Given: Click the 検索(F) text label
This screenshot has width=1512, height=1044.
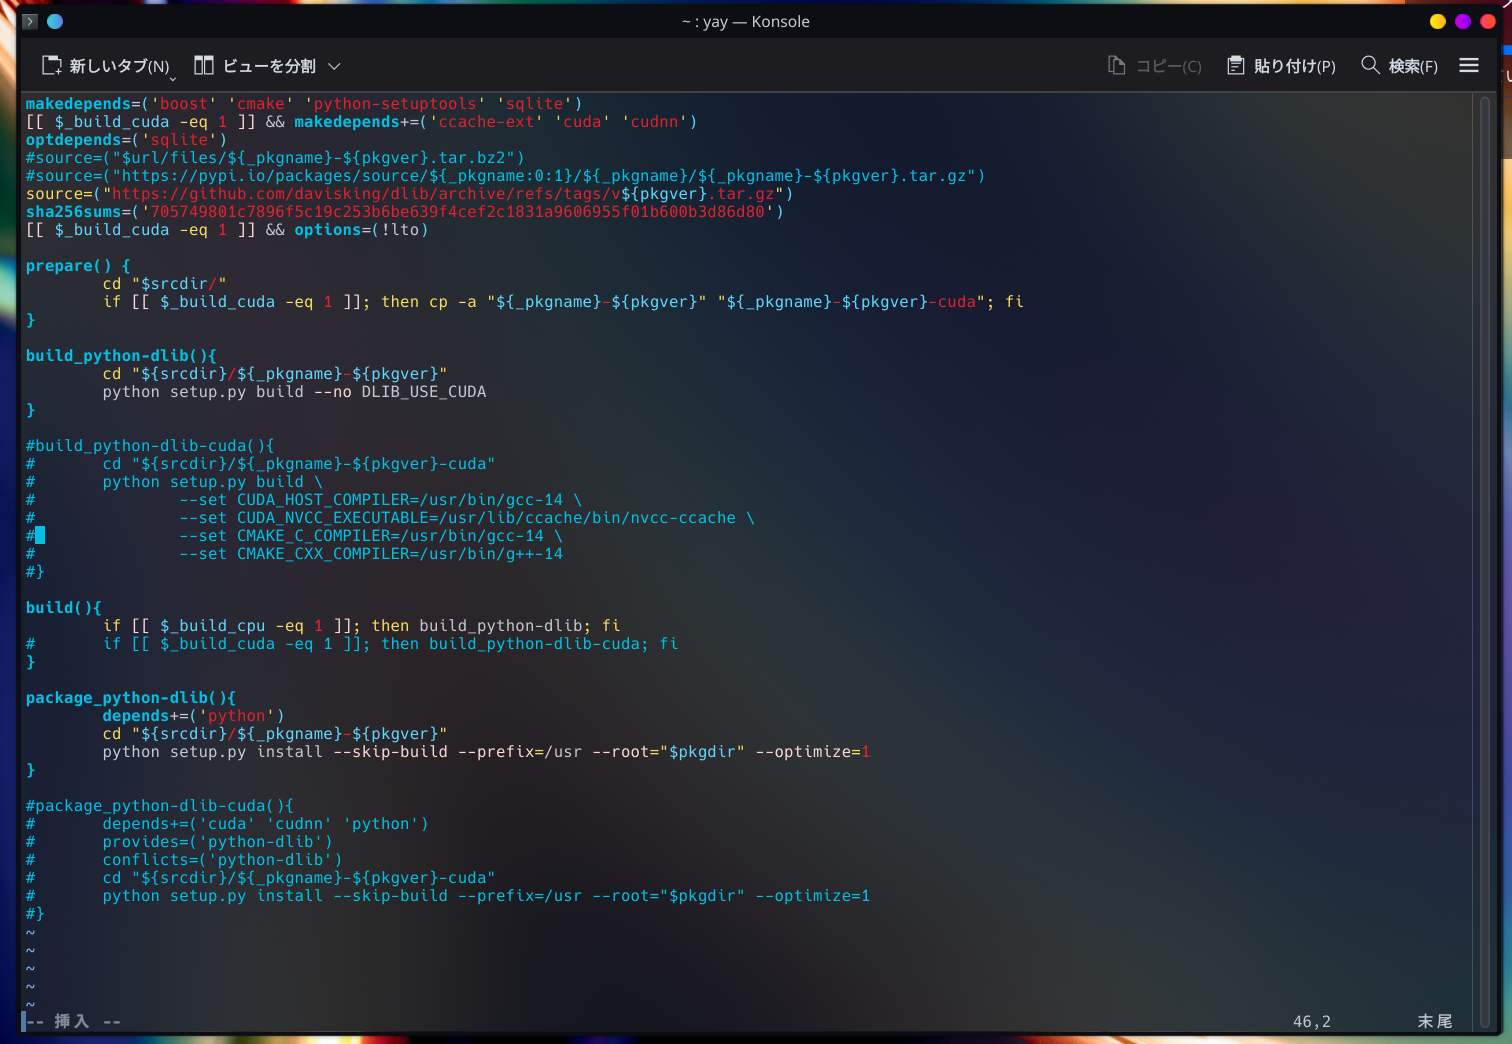Looking at the screenshot, I should (1413, 66).
